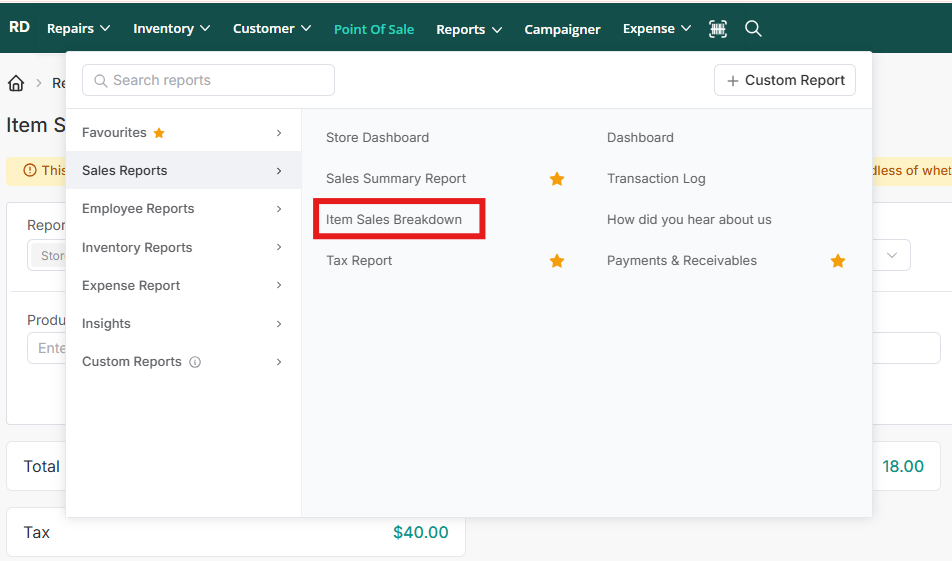952x561 pixels.
Task: Click the Custom Report button
Action: pos(784,80)
